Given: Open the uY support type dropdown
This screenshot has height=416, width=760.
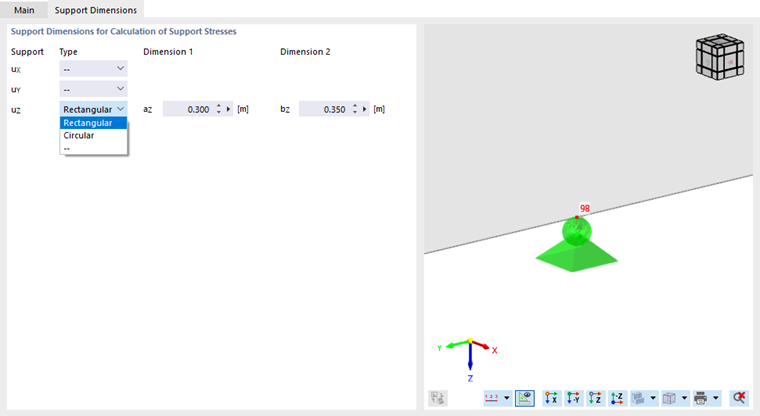Looking at the screenshot, I should click(x=93, y=89).
